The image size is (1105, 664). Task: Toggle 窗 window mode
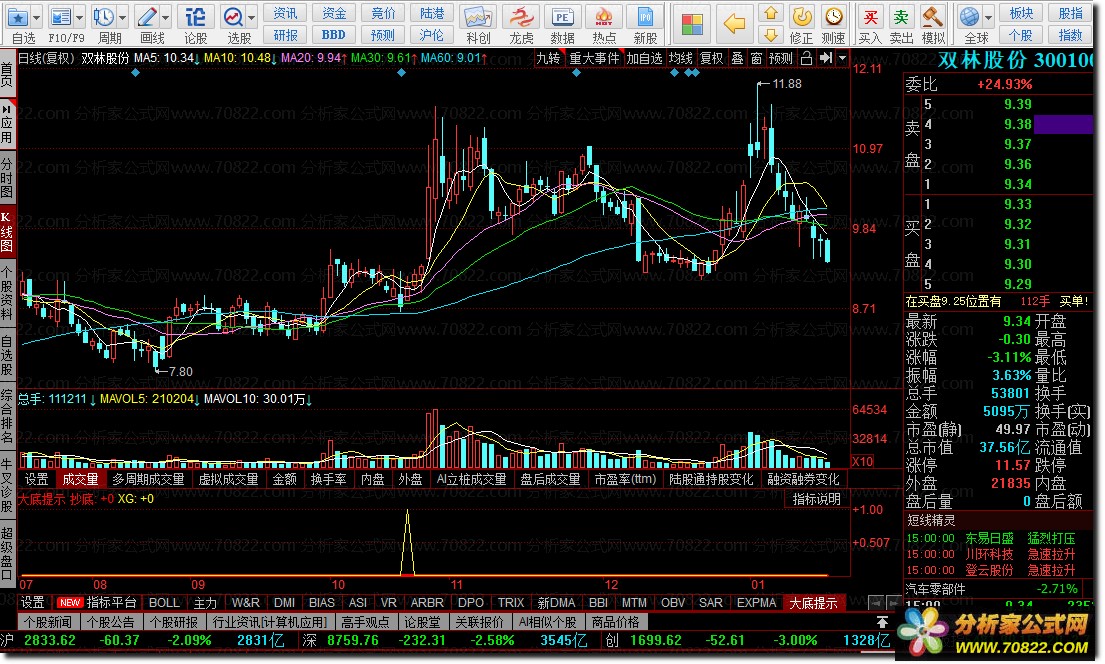pos(756,58)
